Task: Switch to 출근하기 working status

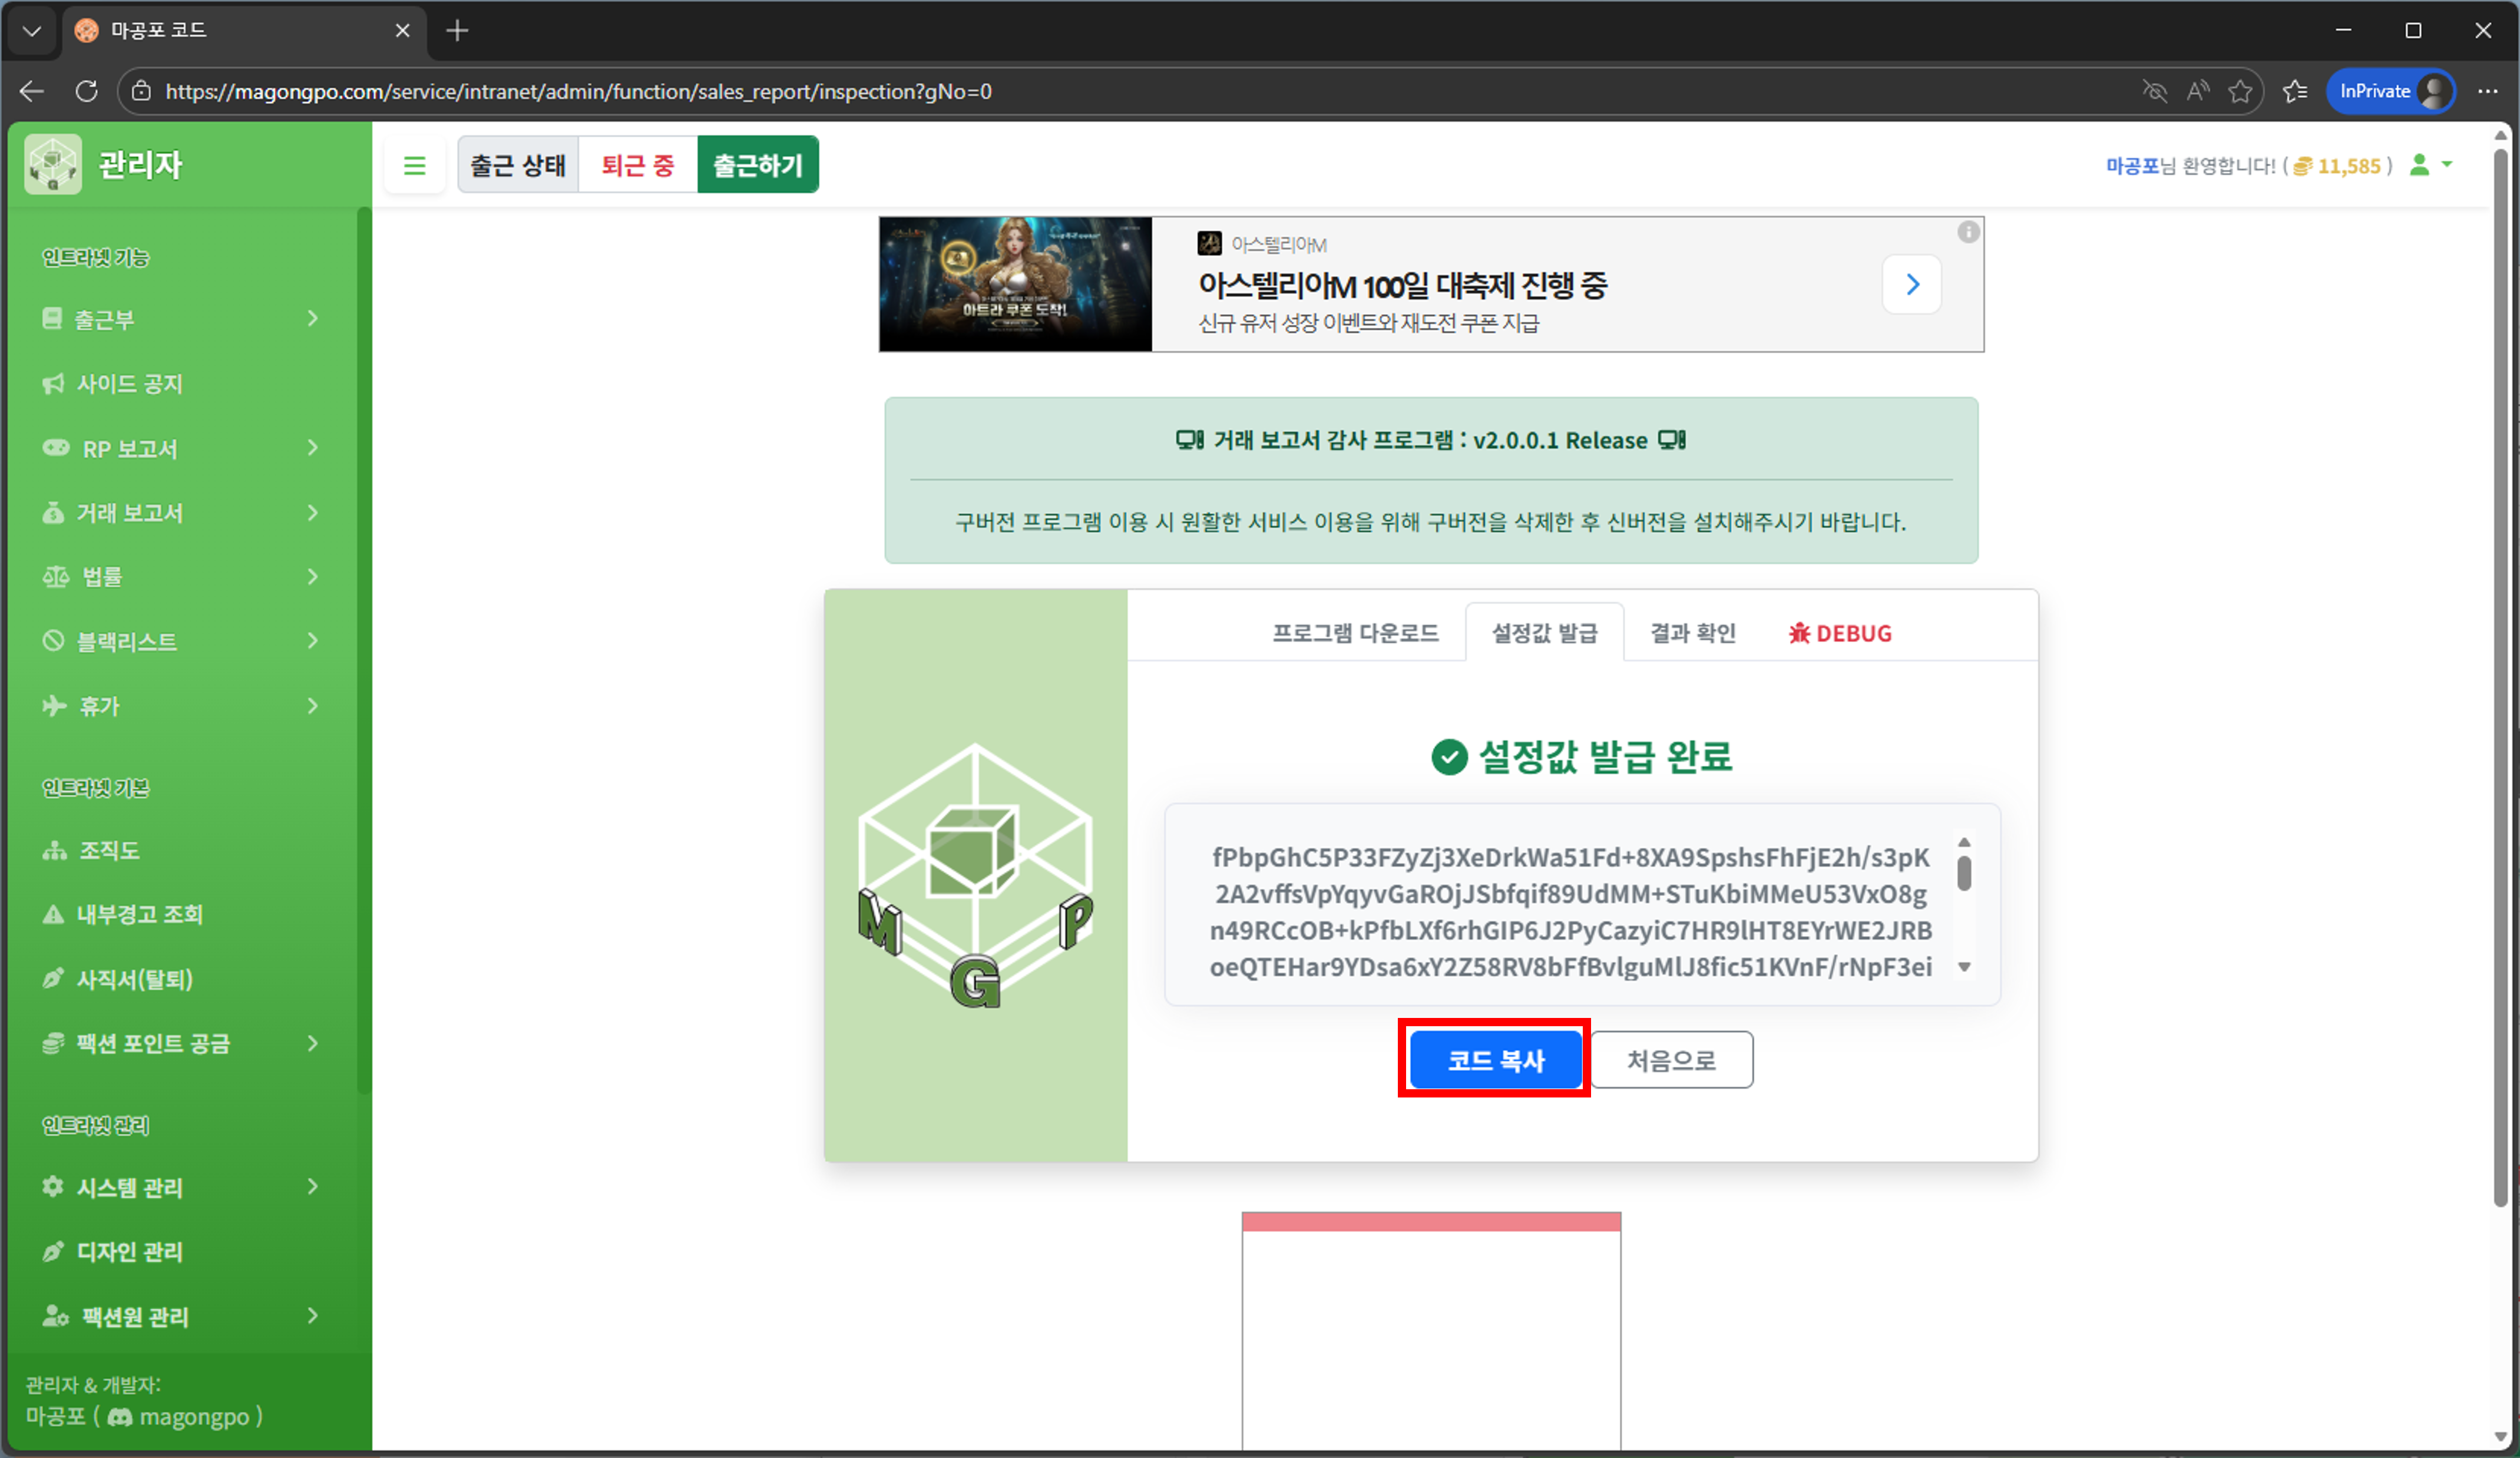Action: [x=758, y=164]
